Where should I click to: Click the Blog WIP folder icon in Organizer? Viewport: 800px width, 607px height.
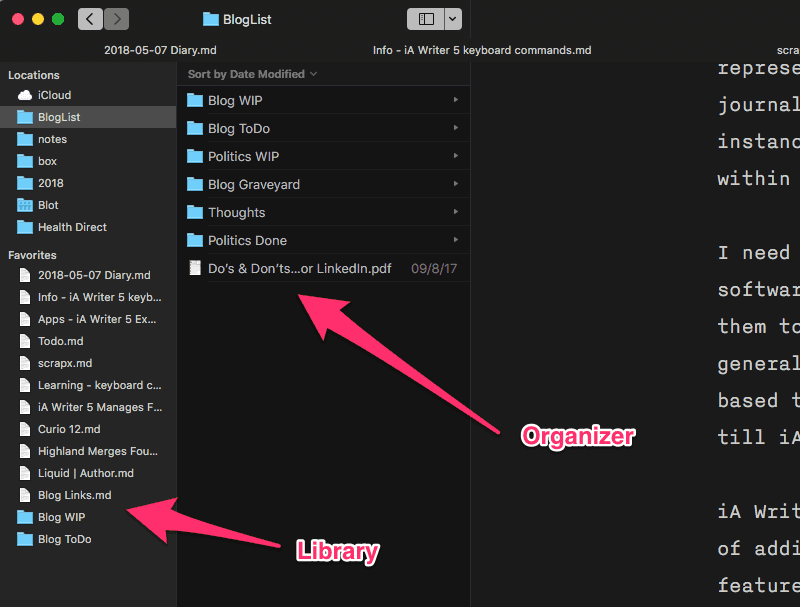195,100
